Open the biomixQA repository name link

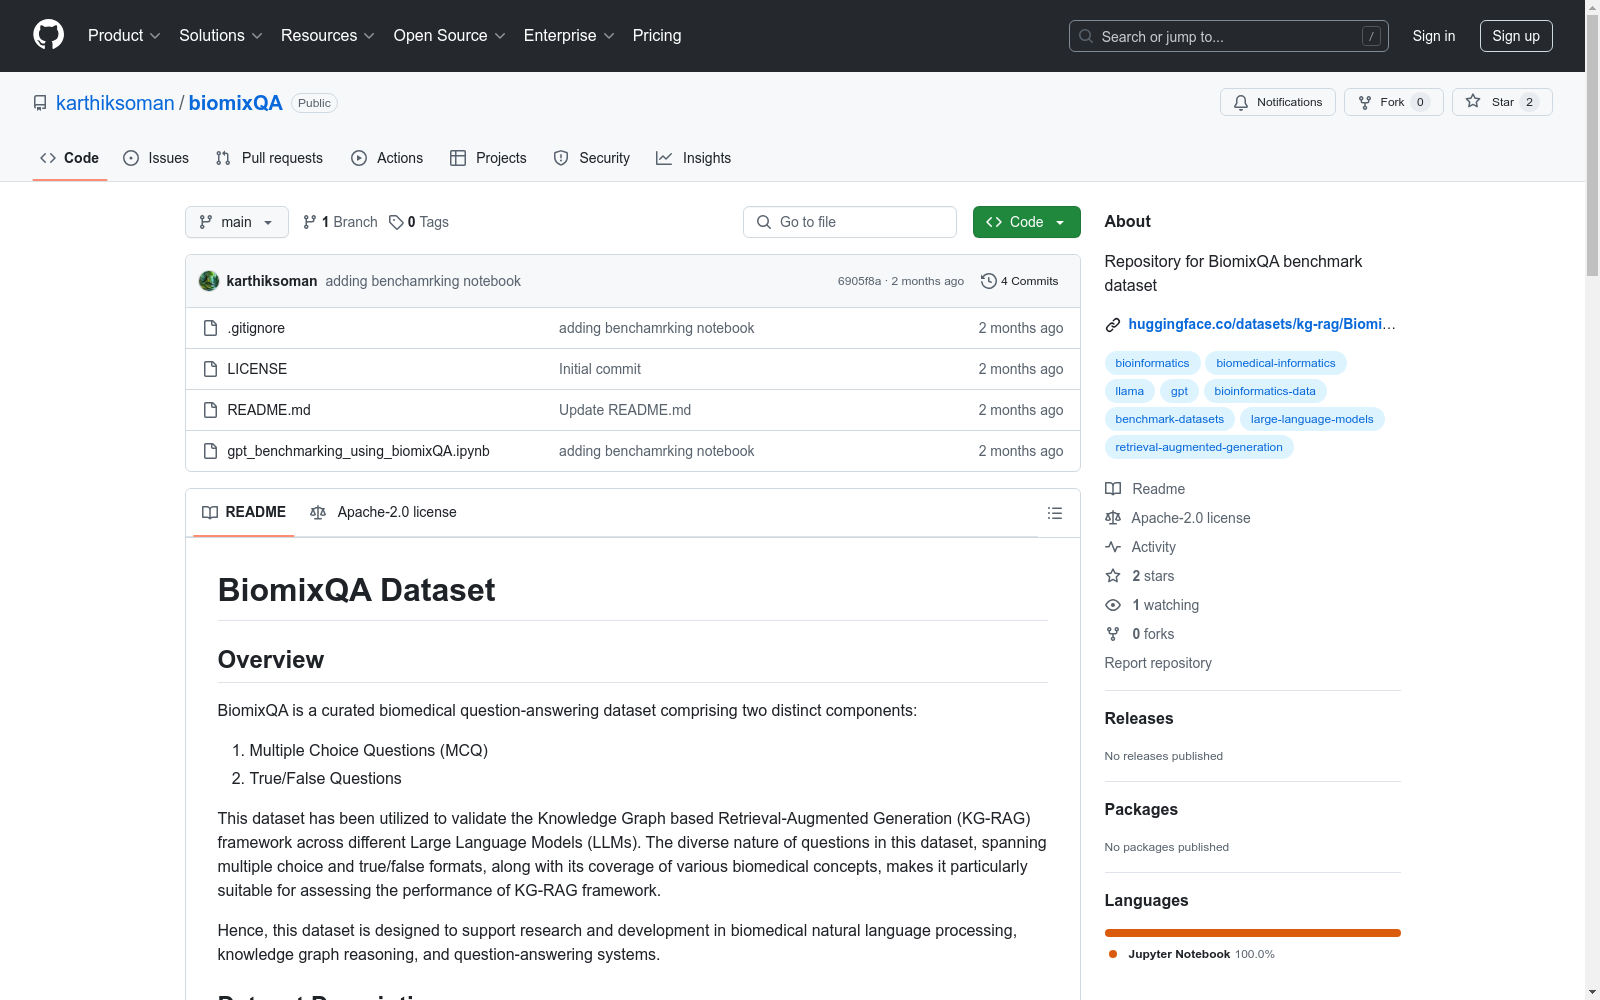pos(236,103)
